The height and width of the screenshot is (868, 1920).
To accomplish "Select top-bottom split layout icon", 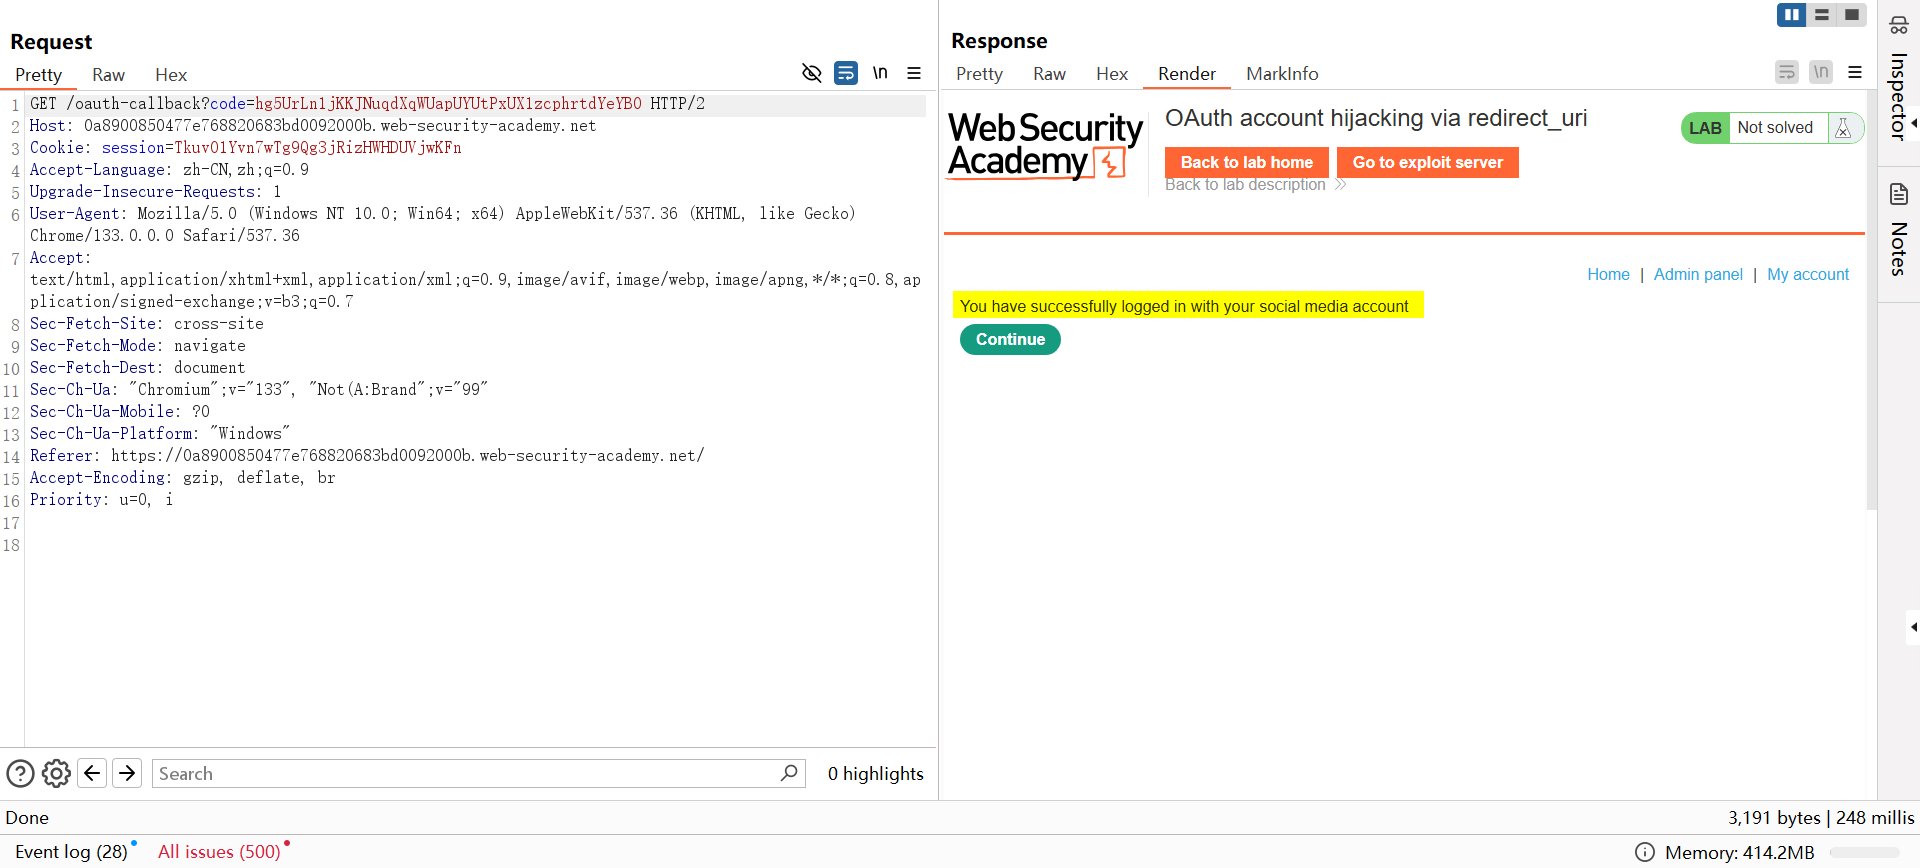I will pyautogui.click(x=1822, y=15).
